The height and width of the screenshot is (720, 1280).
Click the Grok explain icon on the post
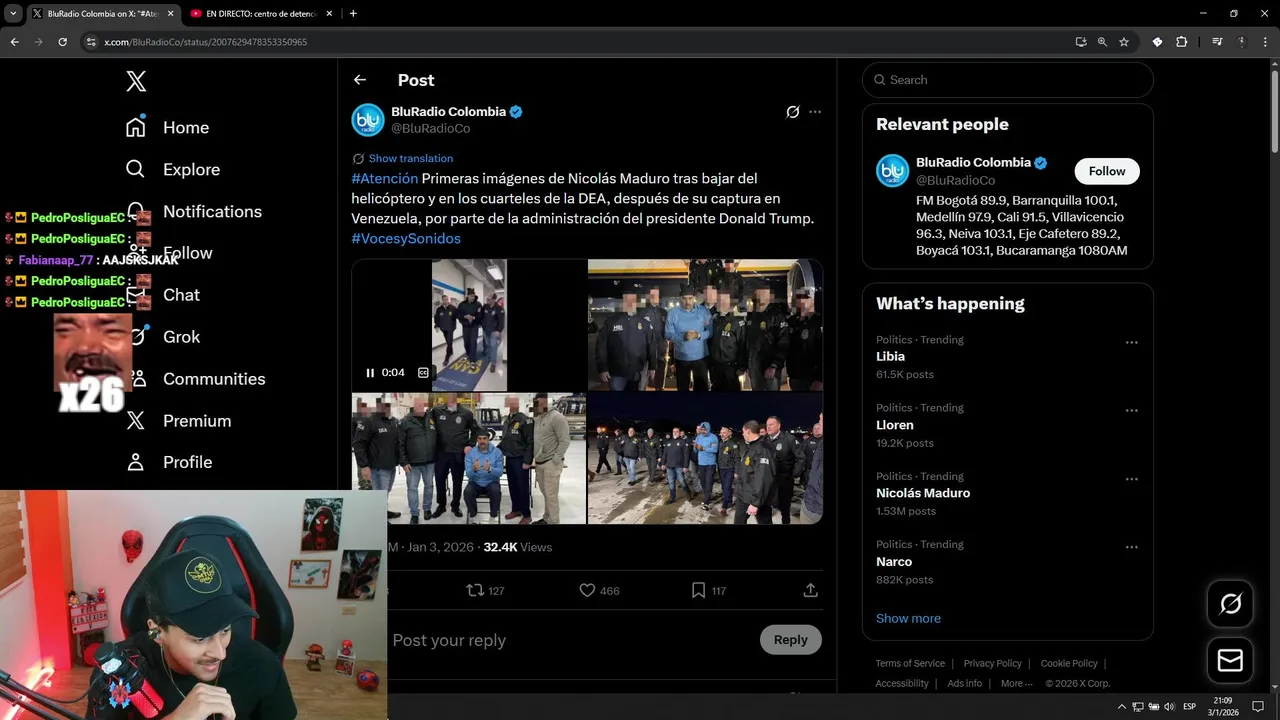(793, 112)
